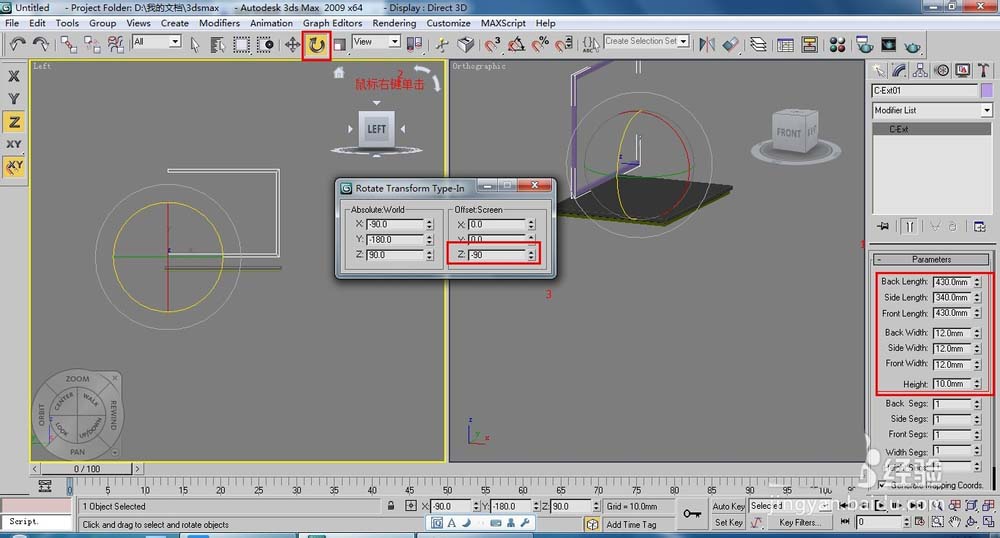The image size is (1000, 538).
Task: Open the Select by Name list icon
Action: click(217, 44)
